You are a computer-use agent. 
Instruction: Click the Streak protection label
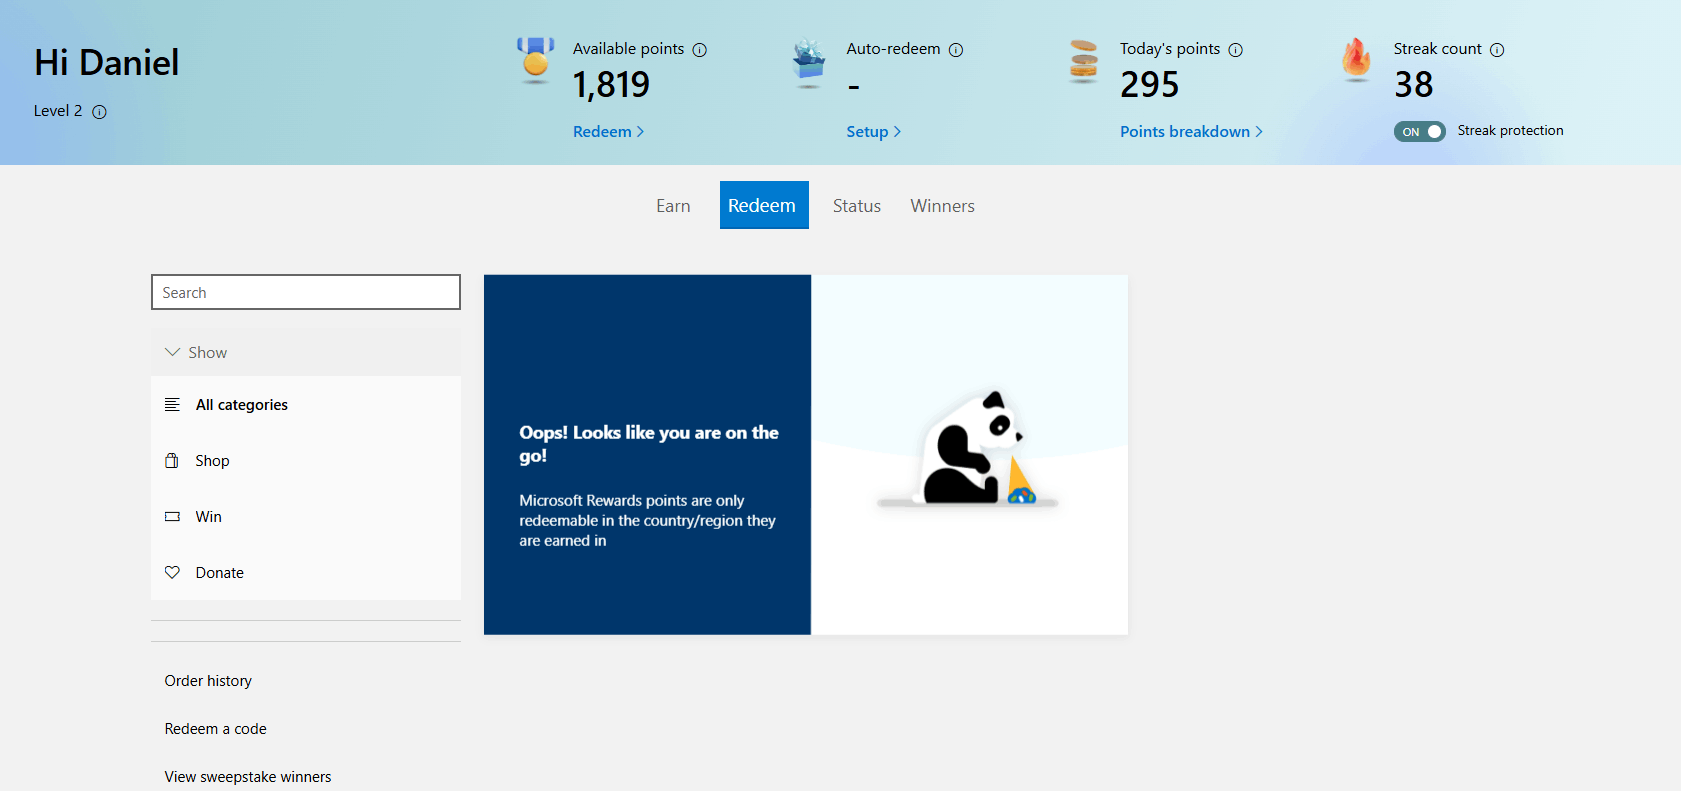pos(1510,130)
